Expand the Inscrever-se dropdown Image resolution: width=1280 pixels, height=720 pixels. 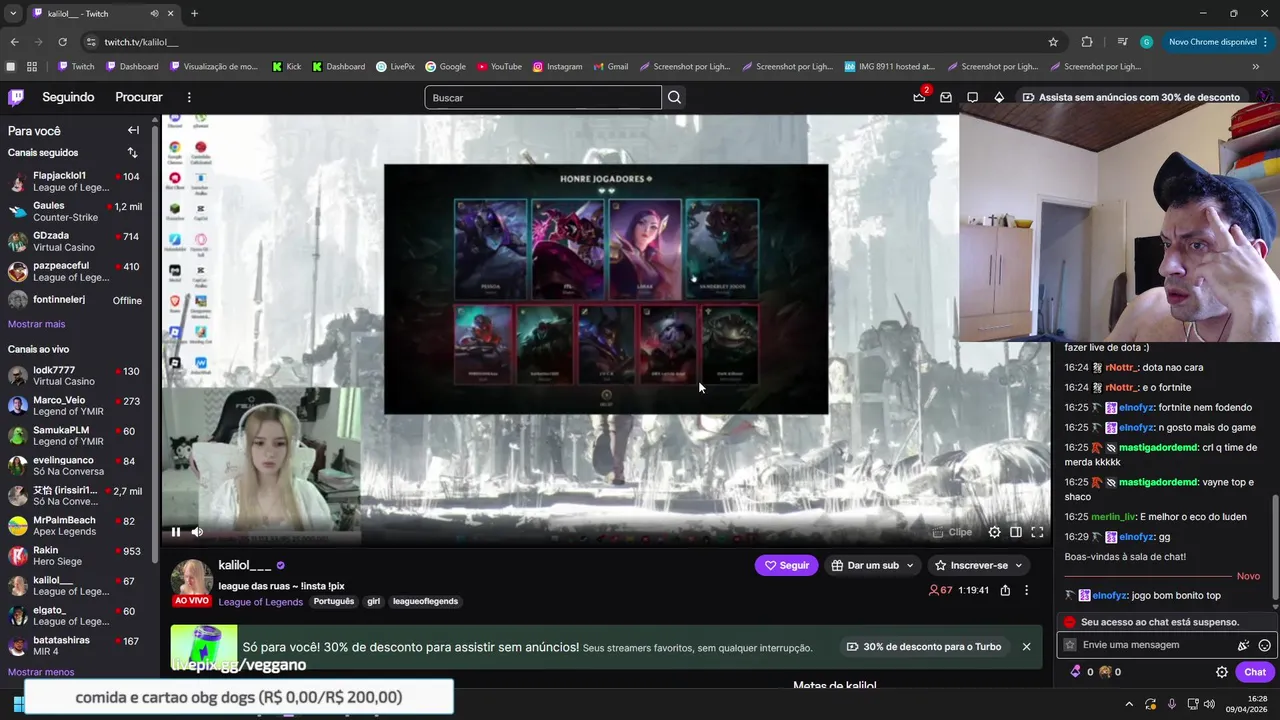click(979, 565)
